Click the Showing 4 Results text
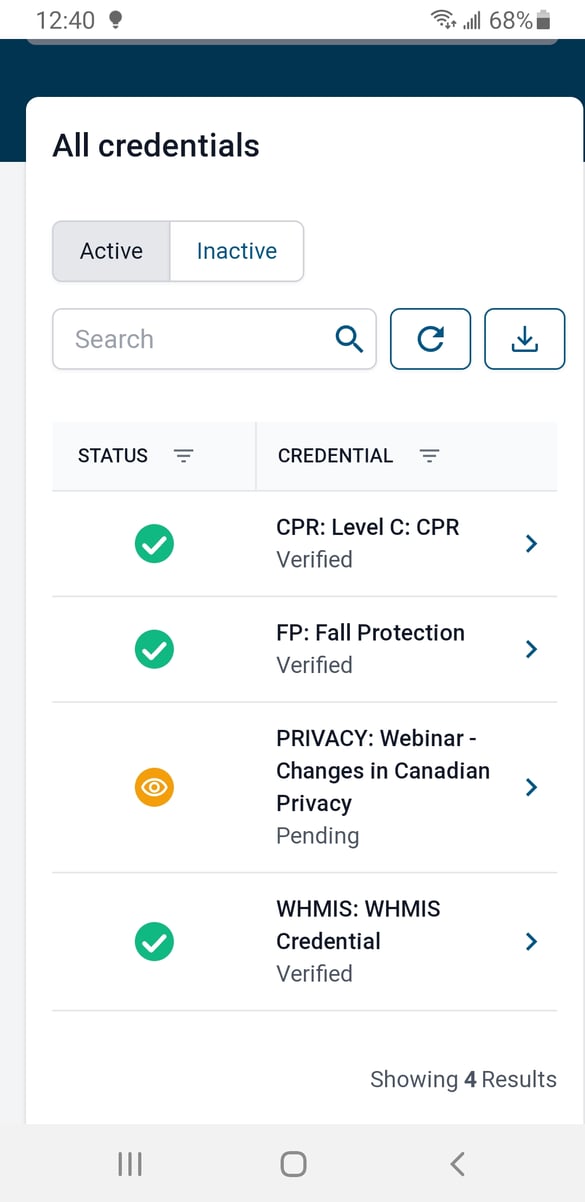The width and height of the screenshot is (585, 1202). tap(463, 1079)
